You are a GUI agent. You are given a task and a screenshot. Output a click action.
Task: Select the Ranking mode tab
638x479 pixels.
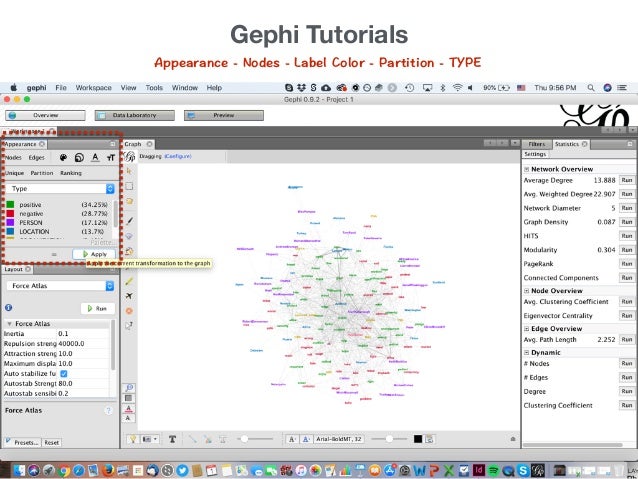[x=71, y=173]
